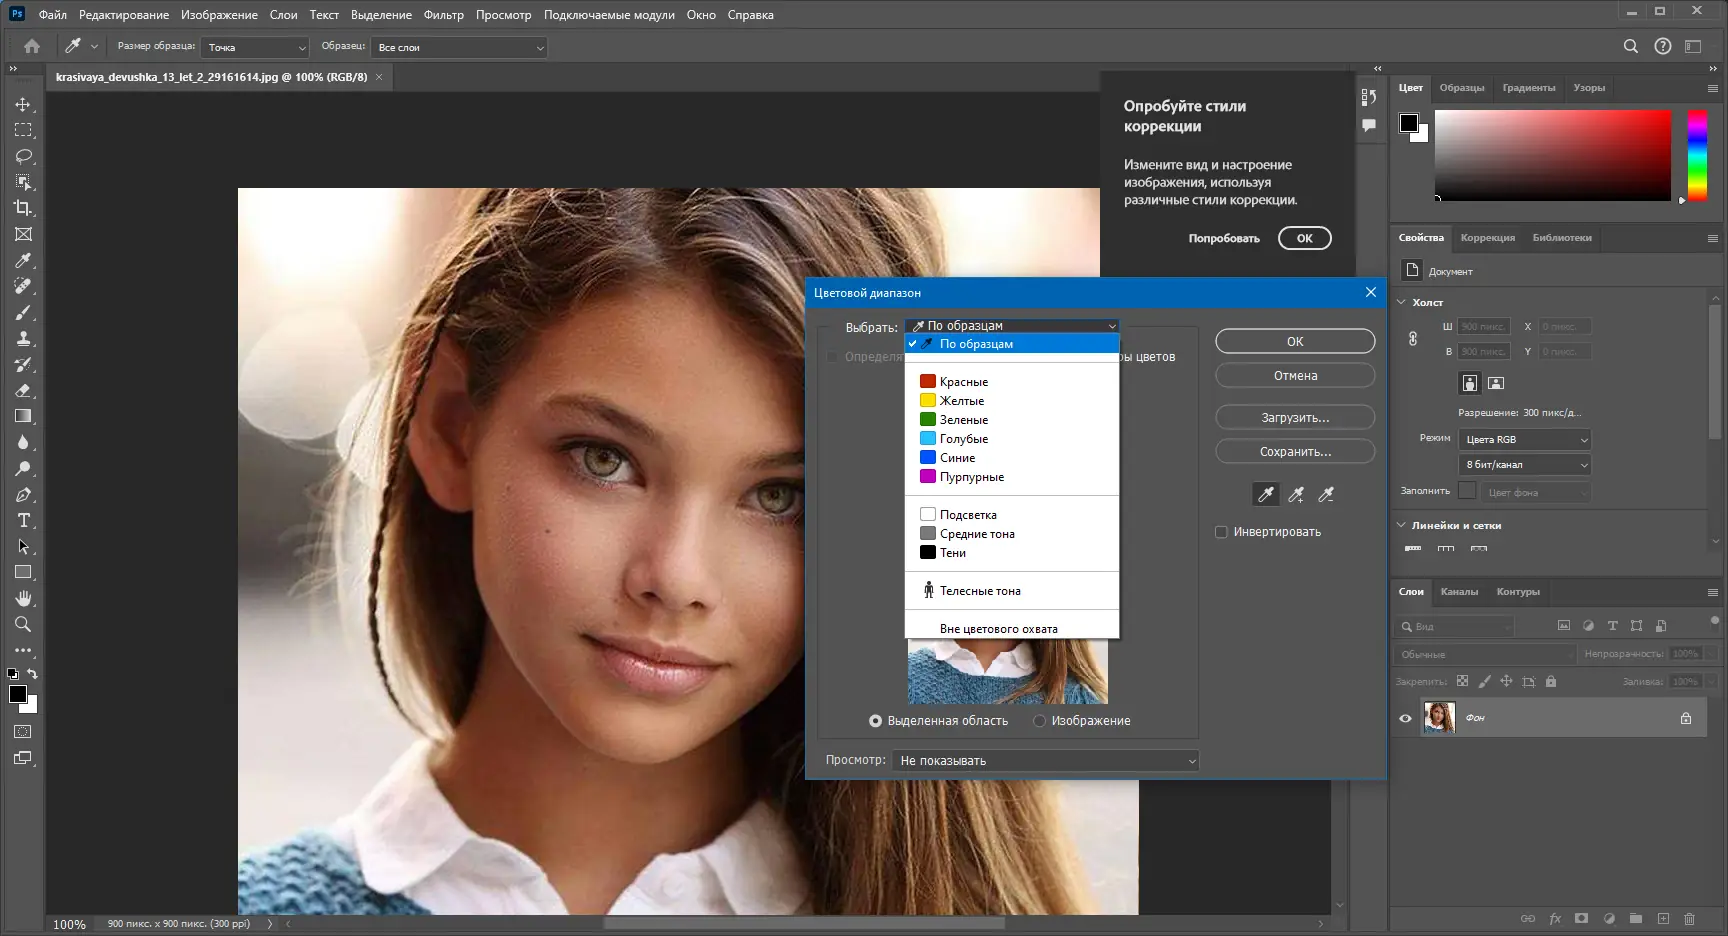Click the Попробовать link
The width and height of the screenshot is (1728, 936).
pos(1223,239)
